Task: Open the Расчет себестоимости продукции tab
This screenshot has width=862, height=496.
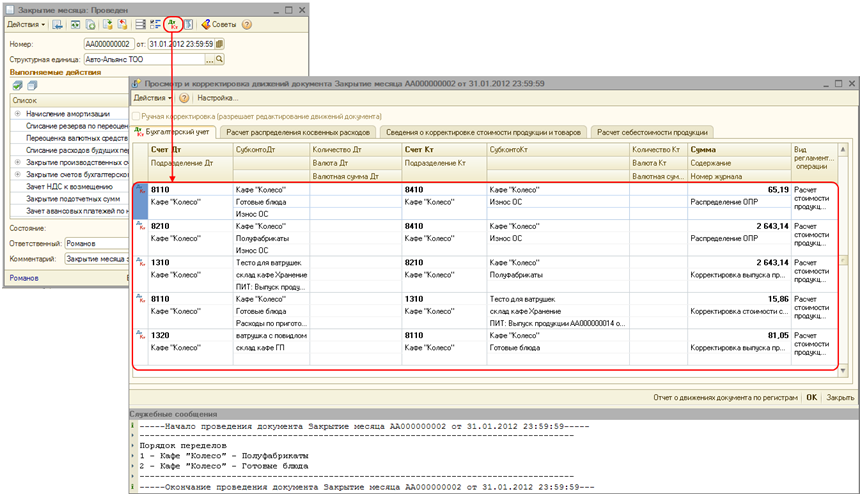Action: 651,132
